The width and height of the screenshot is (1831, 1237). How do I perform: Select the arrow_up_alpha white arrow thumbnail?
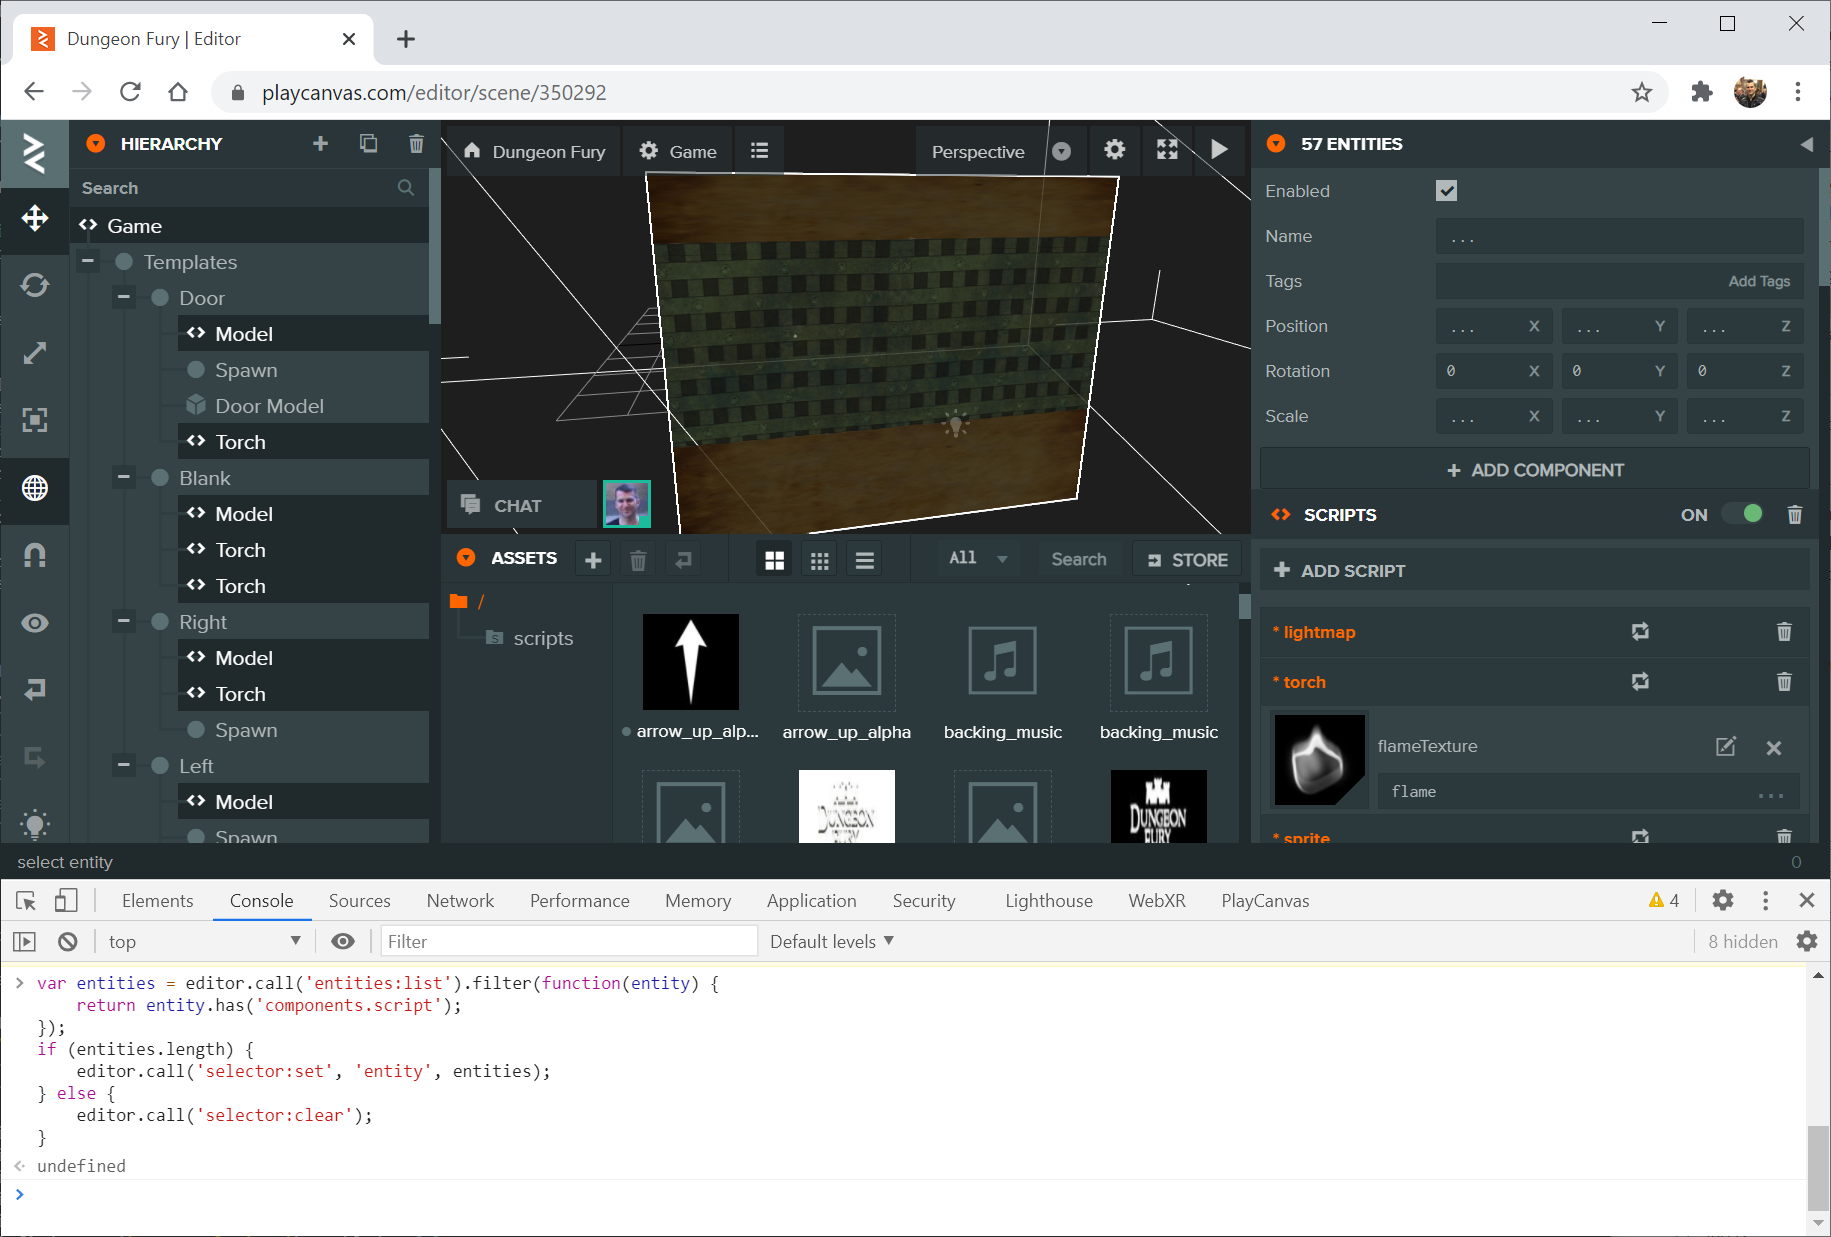coord(690,662)
